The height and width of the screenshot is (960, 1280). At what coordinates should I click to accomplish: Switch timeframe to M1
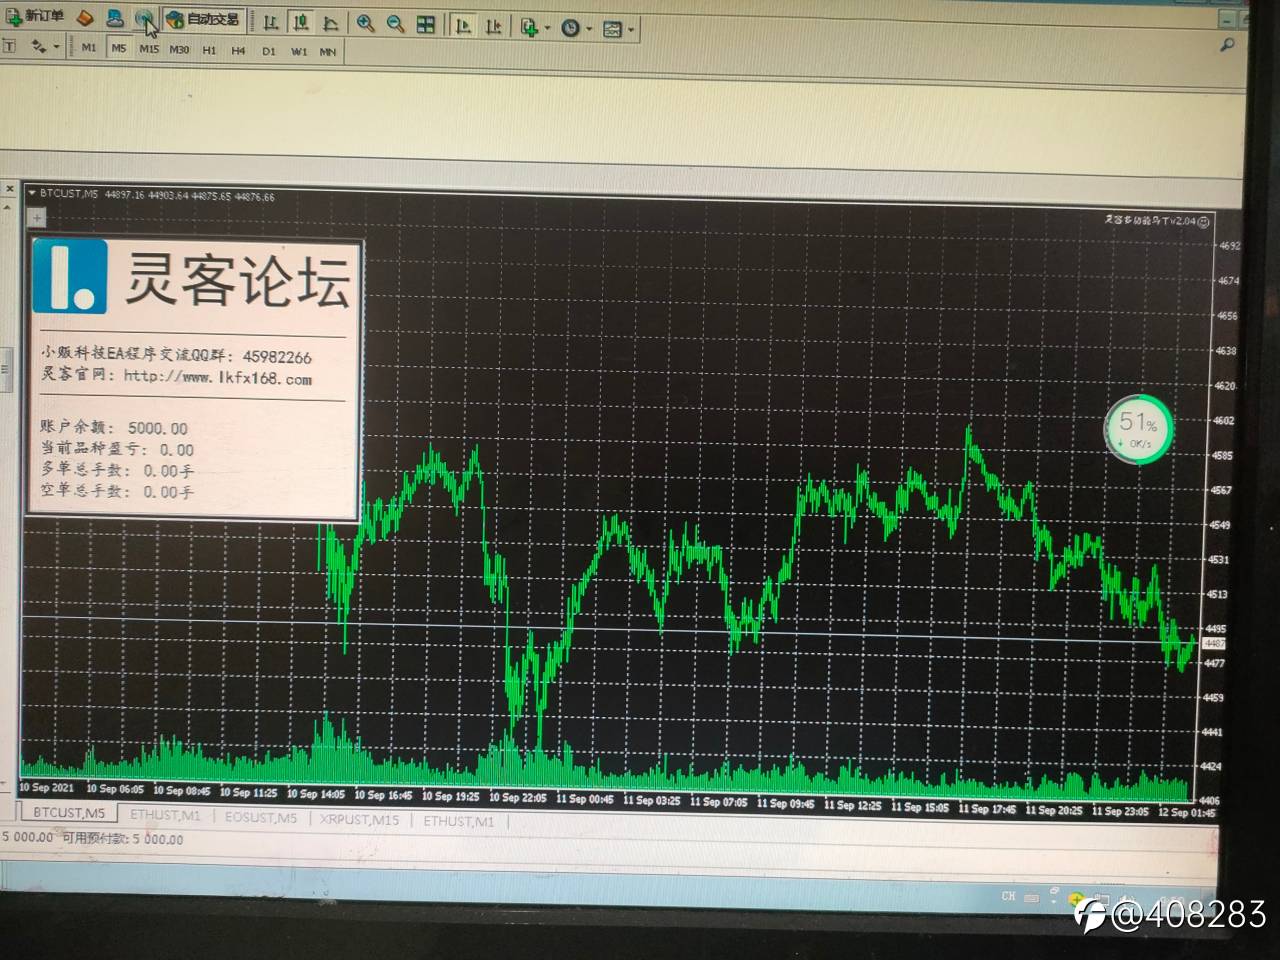89,47
